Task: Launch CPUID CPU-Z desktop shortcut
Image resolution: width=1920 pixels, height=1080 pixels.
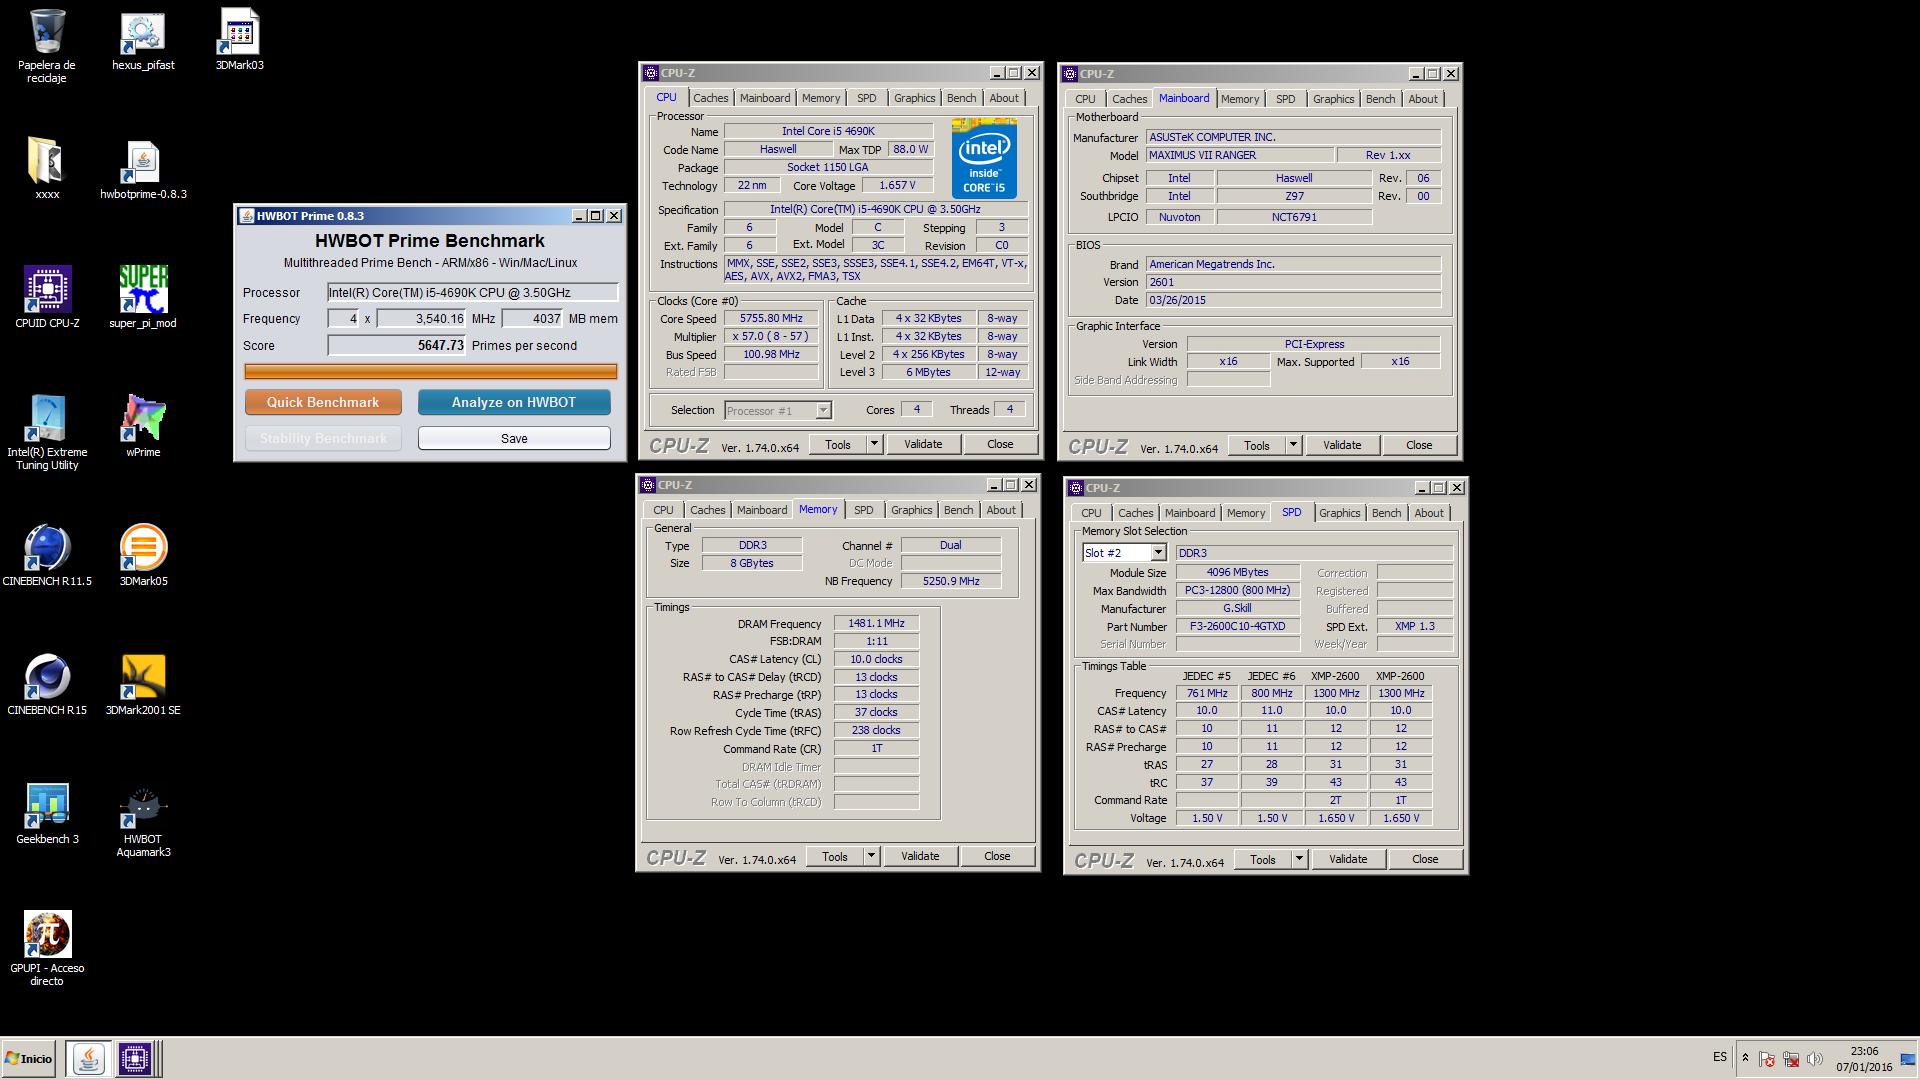Action: click(47, 297)
